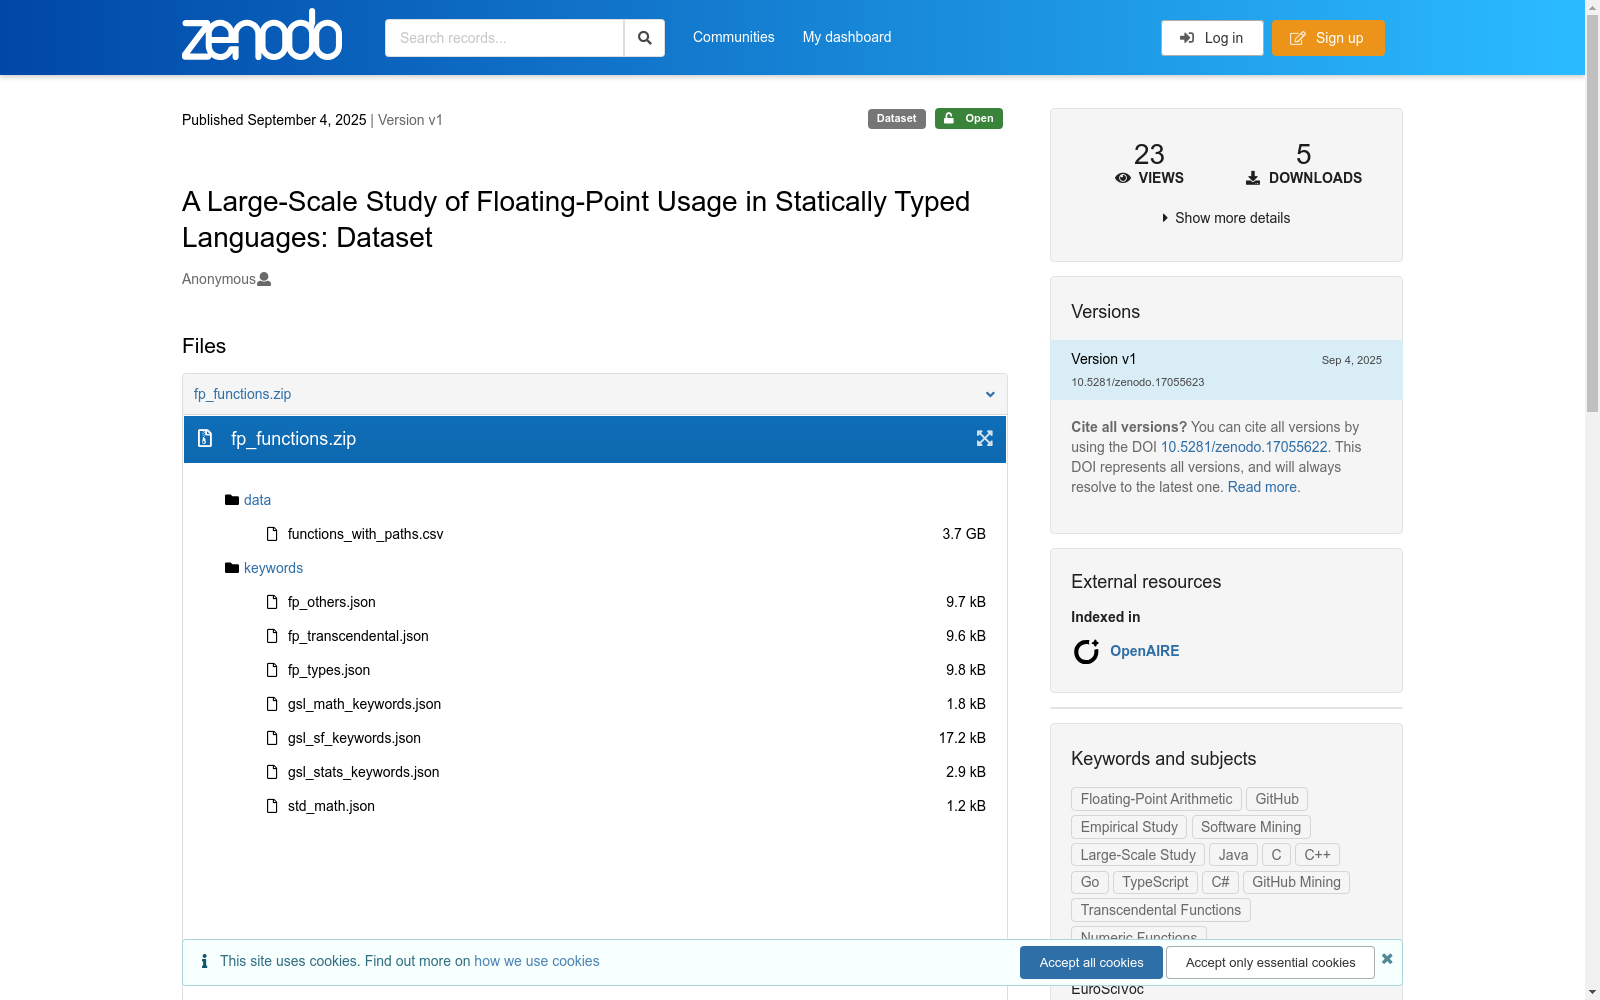Click the Sign up button
Screen dimensions: 1600x1000
click(1328, 38)
